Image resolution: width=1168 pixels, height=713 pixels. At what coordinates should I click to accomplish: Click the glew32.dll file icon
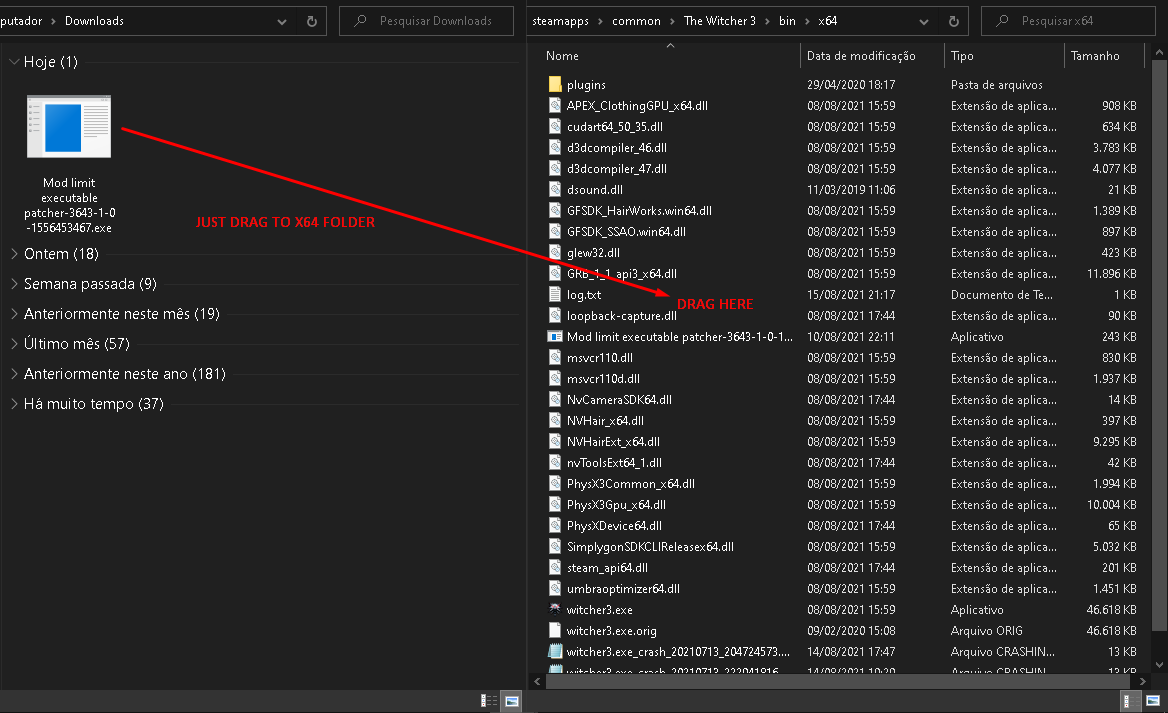555,252
